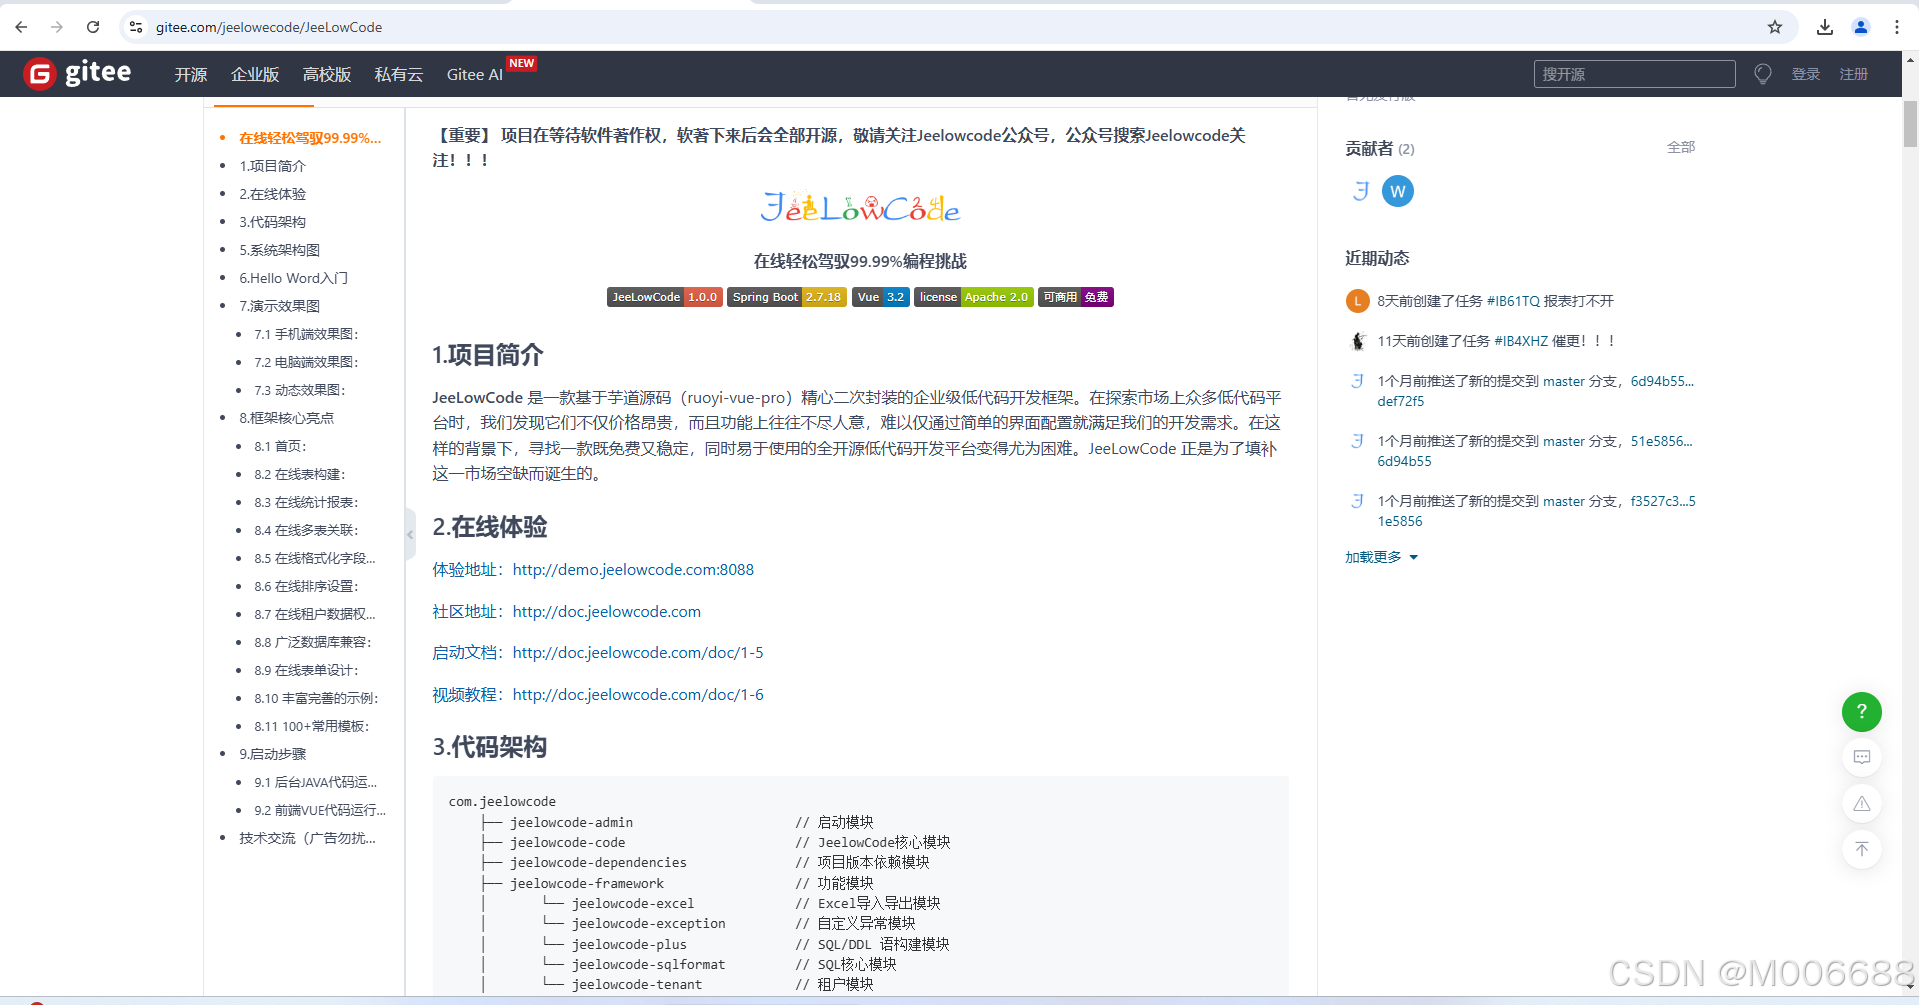Screen dimensions: 1919x1005
Task: Click avatar beside the #IB4XHZ task entry
Action: click(x=1357, y=341)
